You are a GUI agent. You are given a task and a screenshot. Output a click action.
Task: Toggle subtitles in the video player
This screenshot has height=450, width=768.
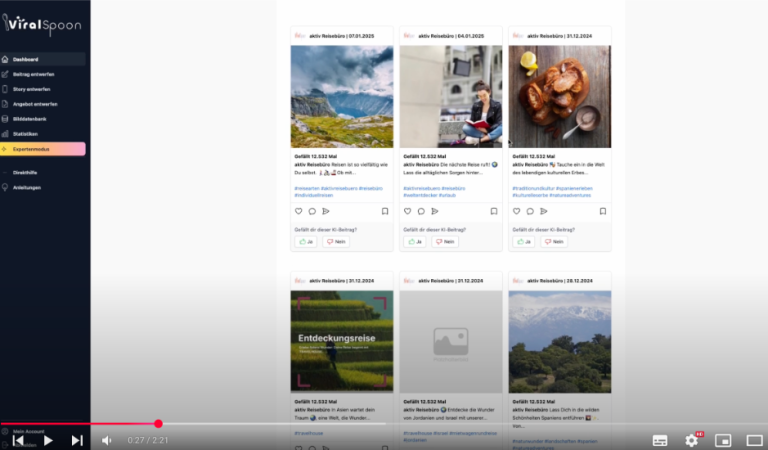coord(659,440)
